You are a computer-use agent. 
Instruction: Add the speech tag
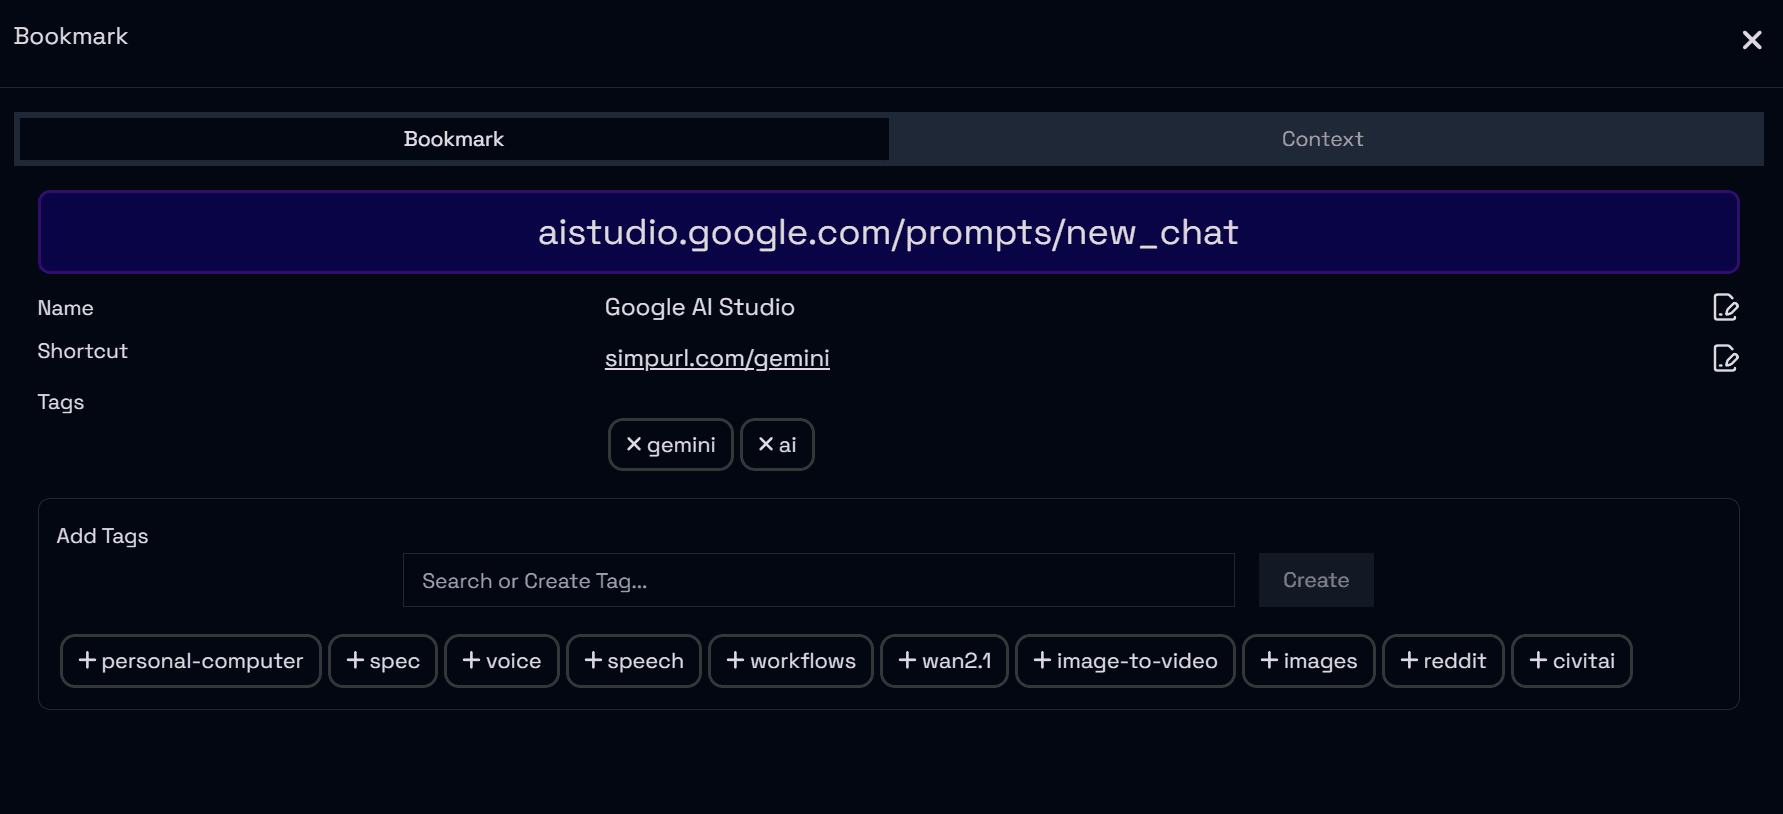tap(634, 661)
